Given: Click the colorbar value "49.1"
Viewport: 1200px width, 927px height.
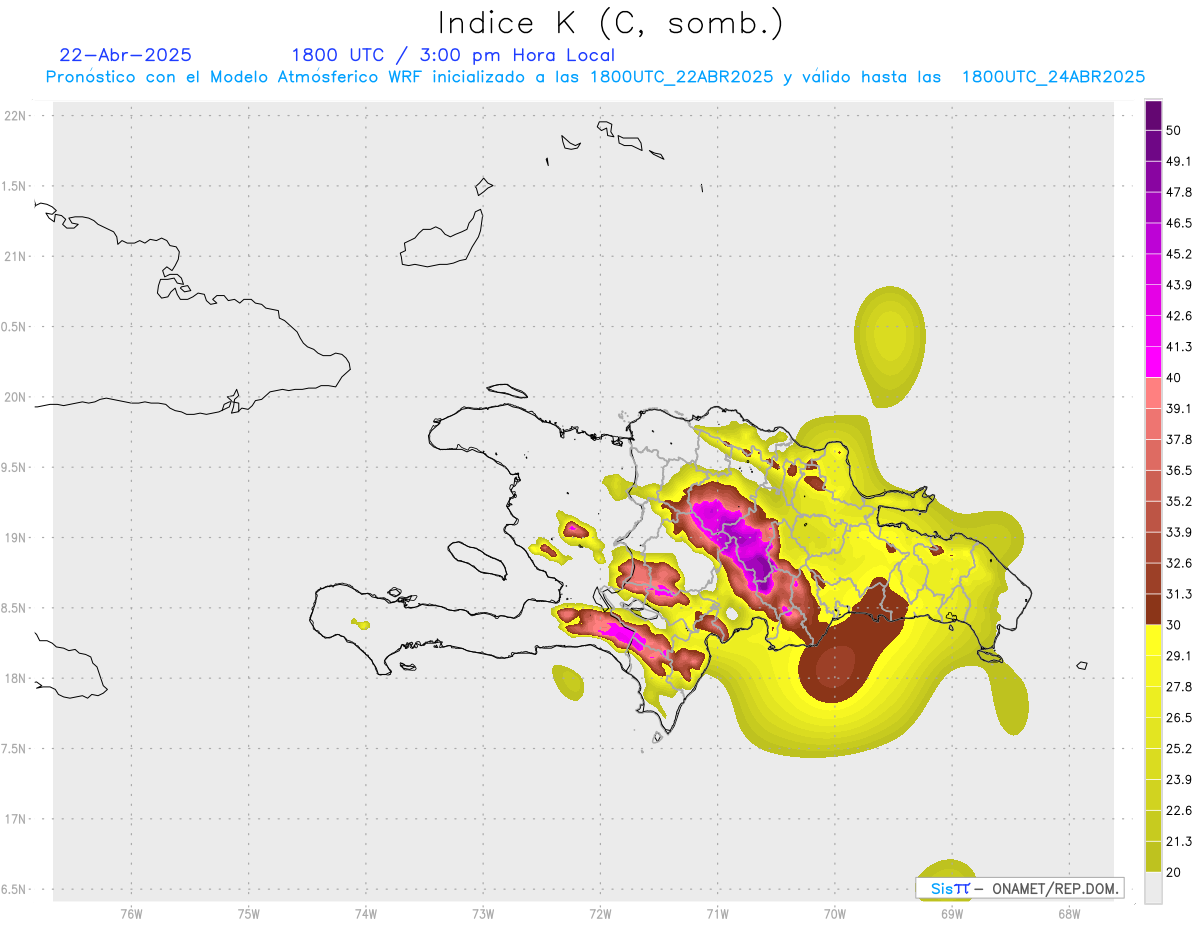Looking at the screenshot, I should (x=1178, y=161).
